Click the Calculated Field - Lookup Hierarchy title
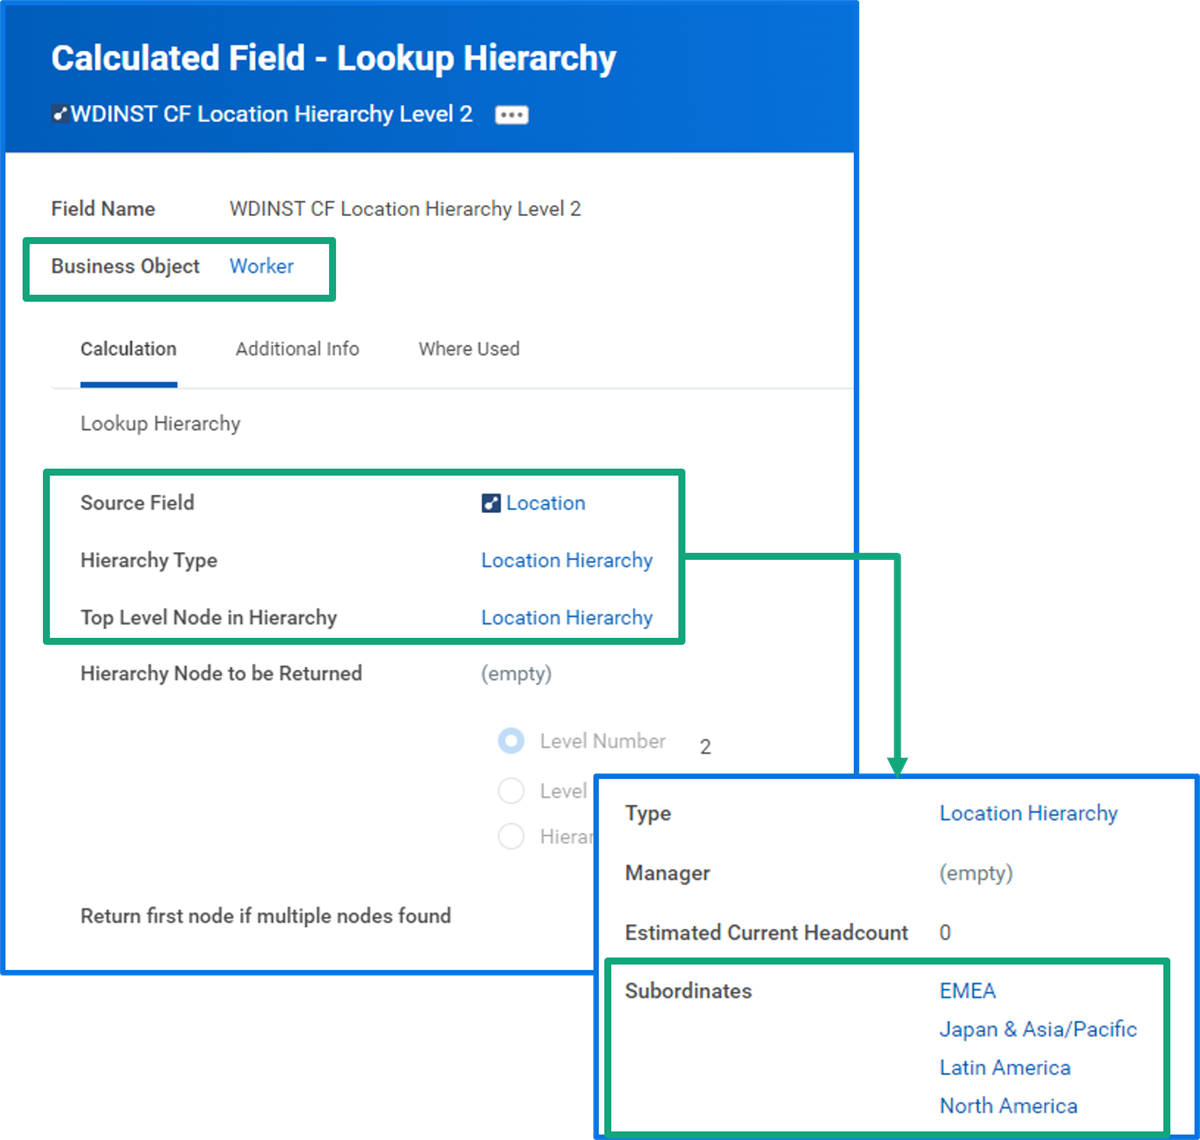 pos(334,58)
